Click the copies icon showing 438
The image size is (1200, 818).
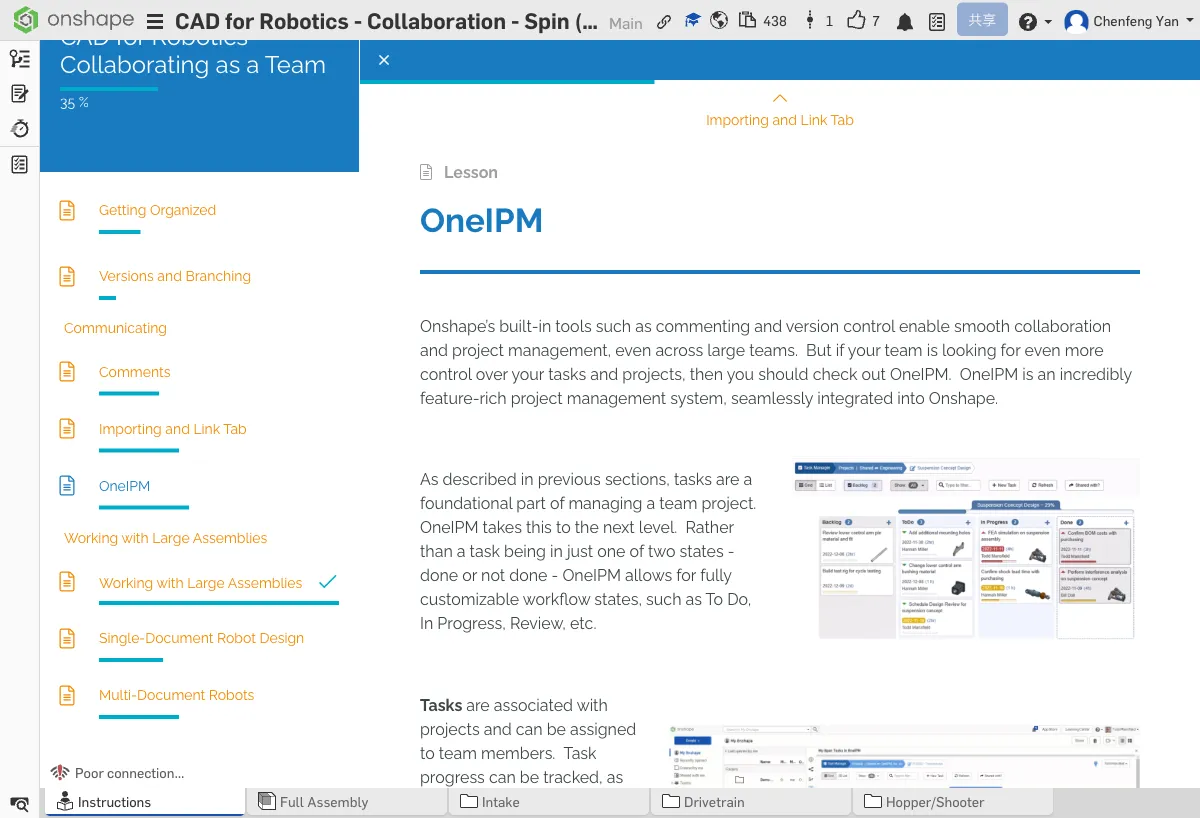pyautogui.click(x=748, y=21)
